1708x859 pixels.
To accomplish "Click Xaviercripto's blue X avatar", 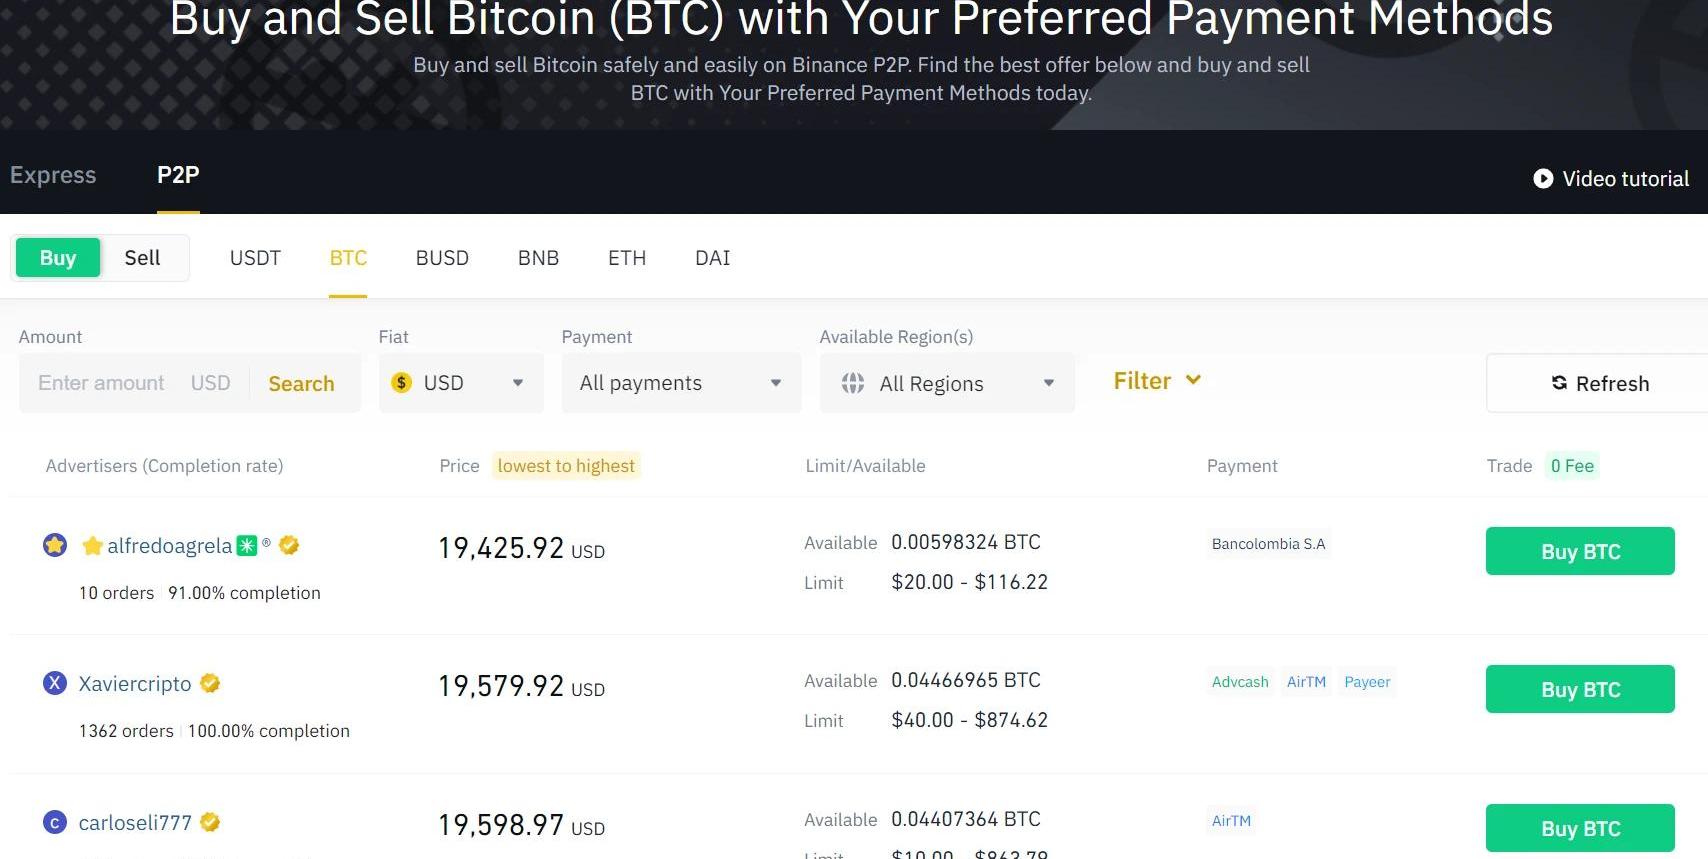I will click(55, 683).
